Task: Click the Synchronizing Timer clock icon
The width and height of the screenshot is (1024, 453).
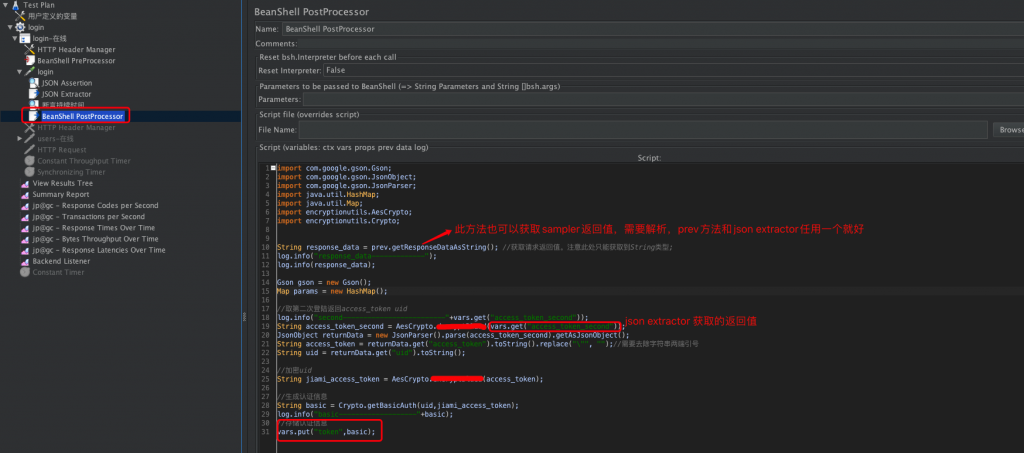Action: pyautogui.click(x=30, y=172)
